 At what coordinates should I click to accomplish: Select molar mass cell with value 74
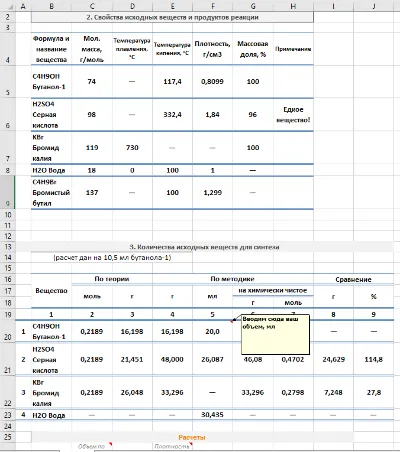click(92, 81)
